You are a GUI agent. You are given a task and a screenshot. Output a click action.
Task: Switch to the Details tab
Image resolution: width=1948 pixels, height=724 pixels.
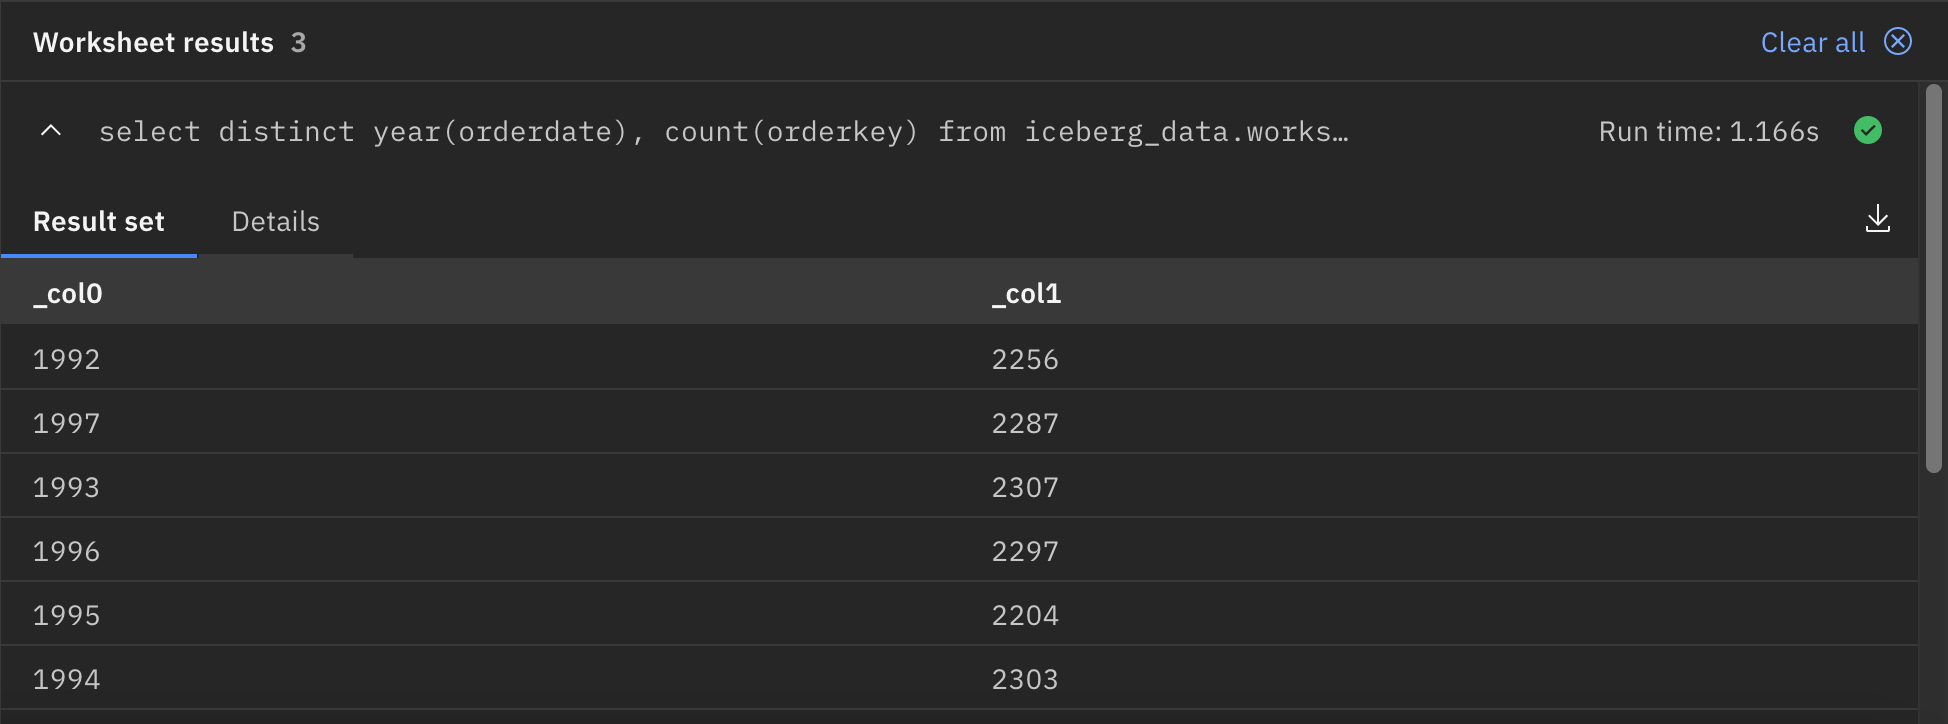pos(276,222)
